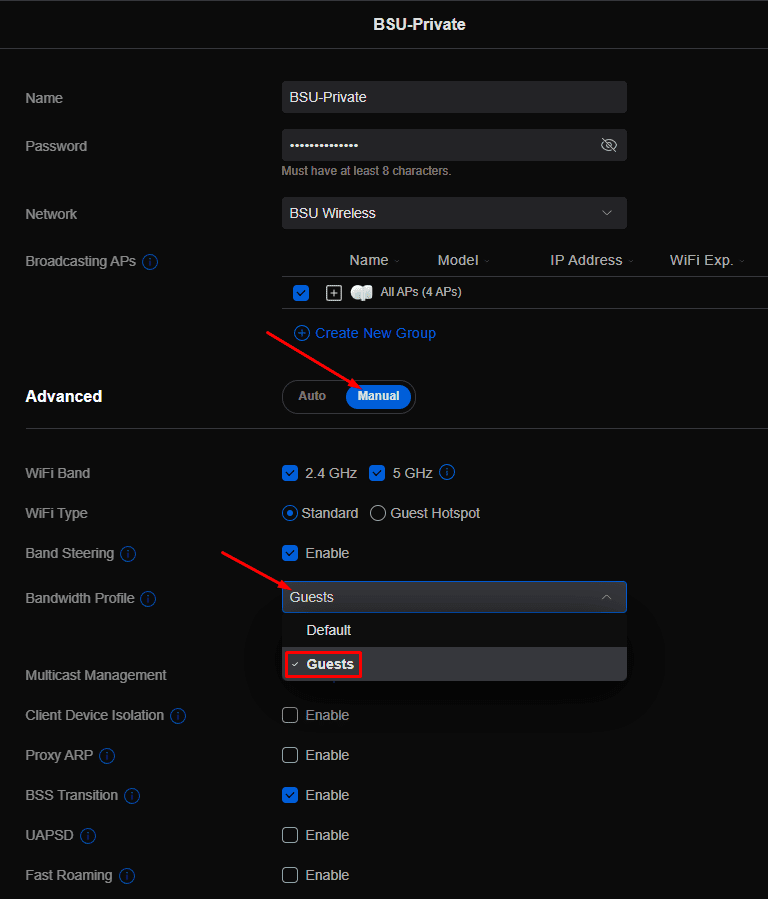This screenshot has height=899, width=768.
Task: Click Create New Group link
Action: (x=375, y=333)
